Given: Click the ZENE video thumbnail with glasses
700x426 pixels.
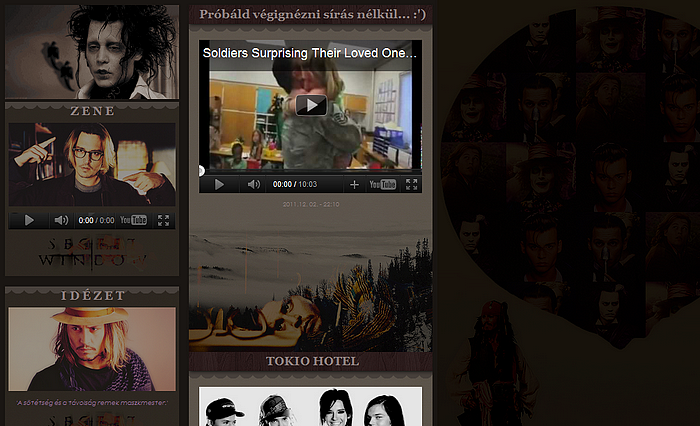Looking at the screenshot, I should point(92,164).
